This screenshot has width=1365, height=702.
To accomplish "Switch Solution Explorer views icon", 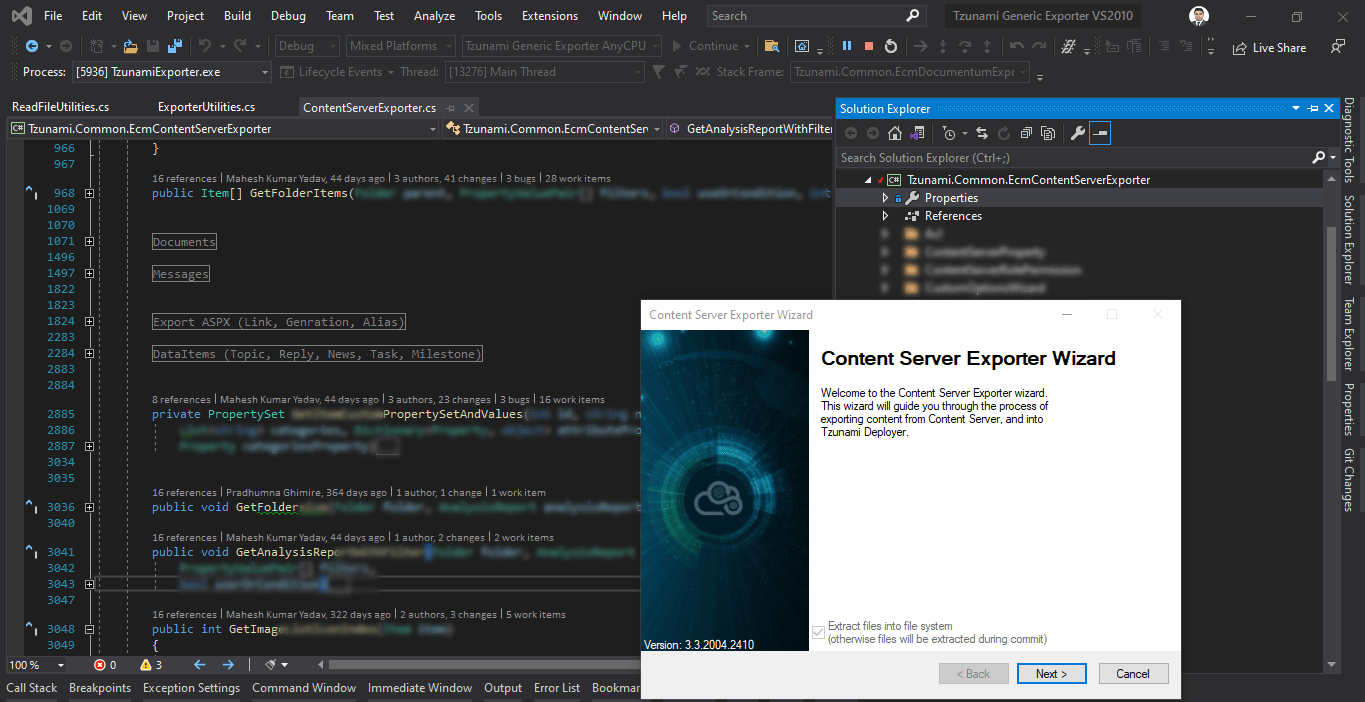I will tap(915, 133).
